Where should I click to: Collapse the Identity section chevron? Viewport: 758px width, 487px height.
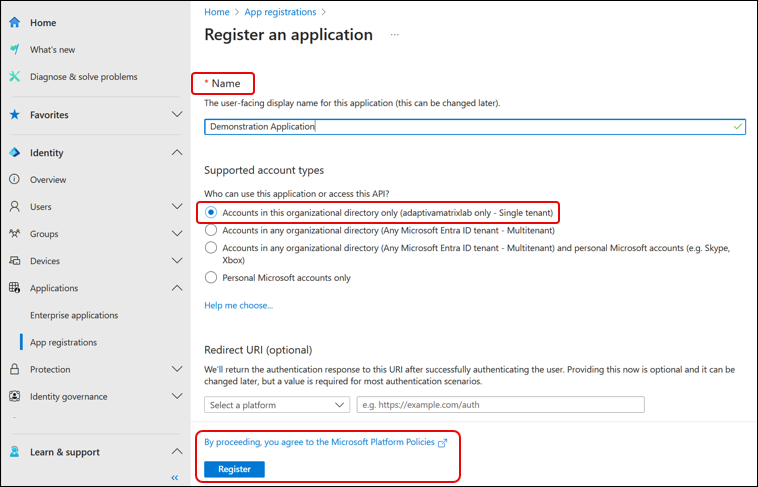(x=177, y=152)
